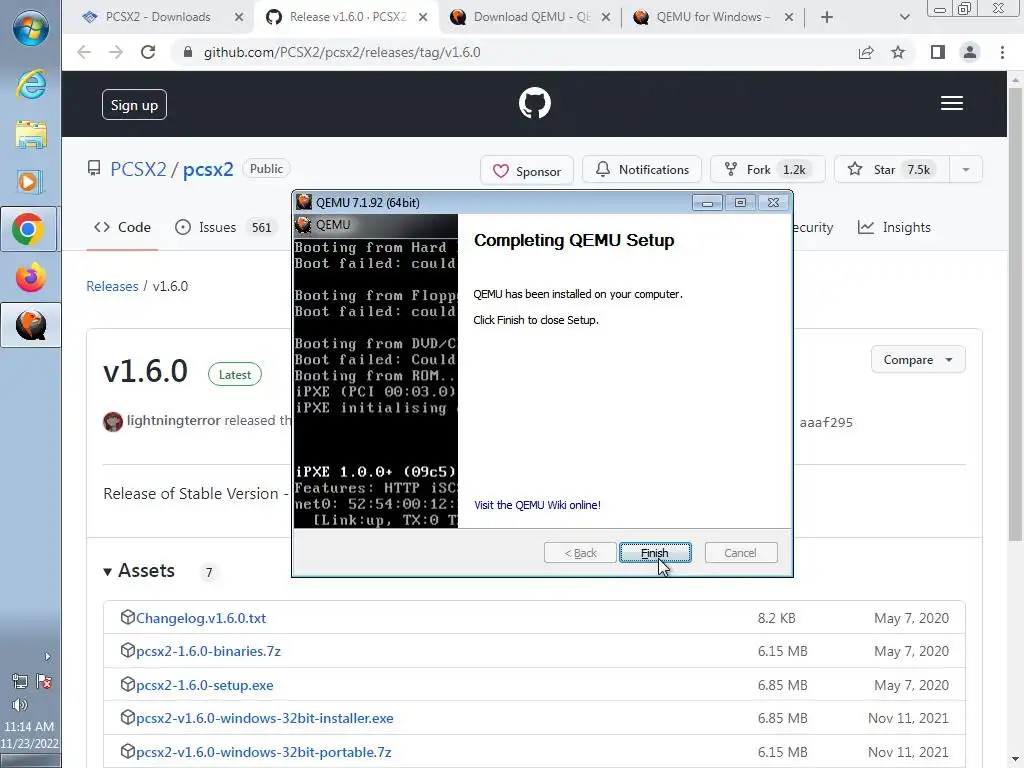Viewport: 1024px width, 768px height.
Task: Click the address bar URL field
Action: (x=516, y=52)
